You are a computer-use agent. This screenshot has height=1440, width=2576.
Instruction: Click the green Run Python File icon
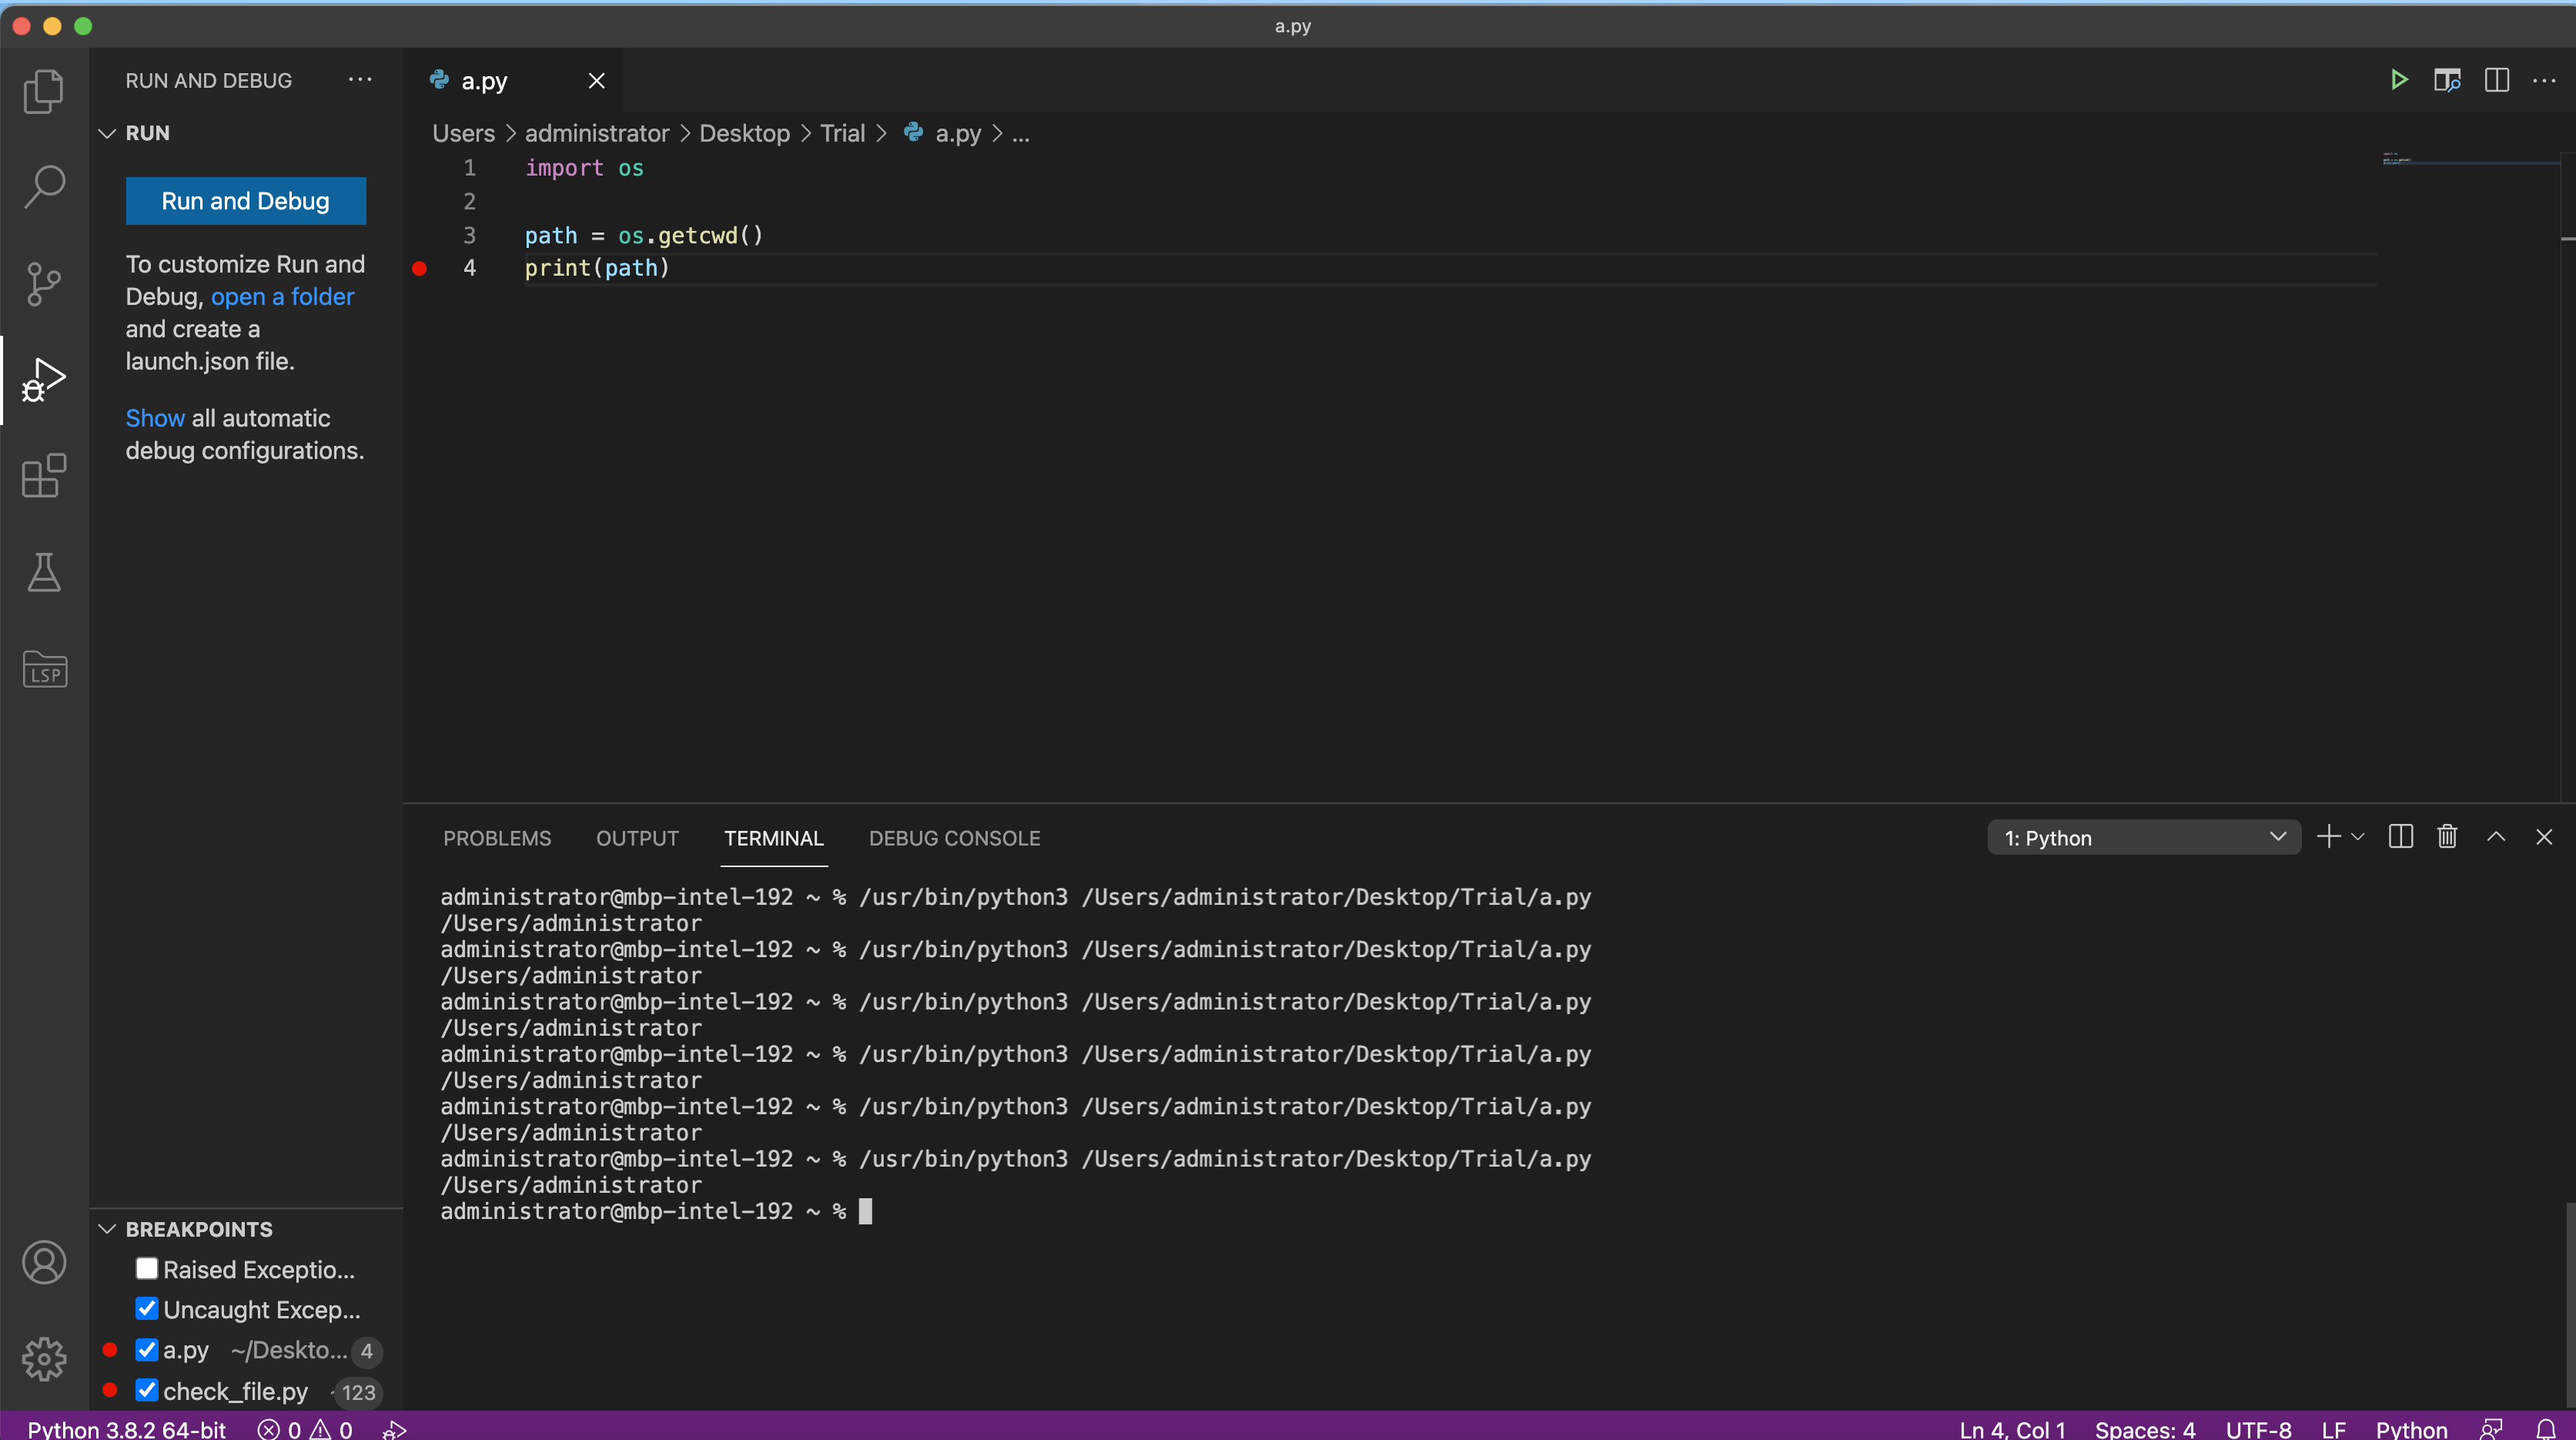pos(2398,80)
